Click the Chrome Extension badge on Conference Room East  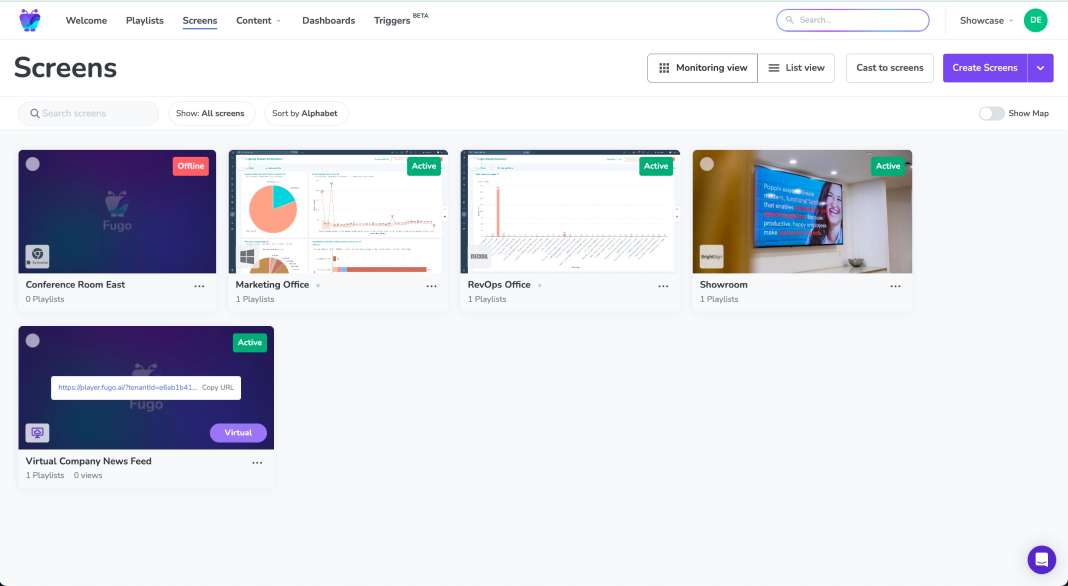[x=39, y=255]
